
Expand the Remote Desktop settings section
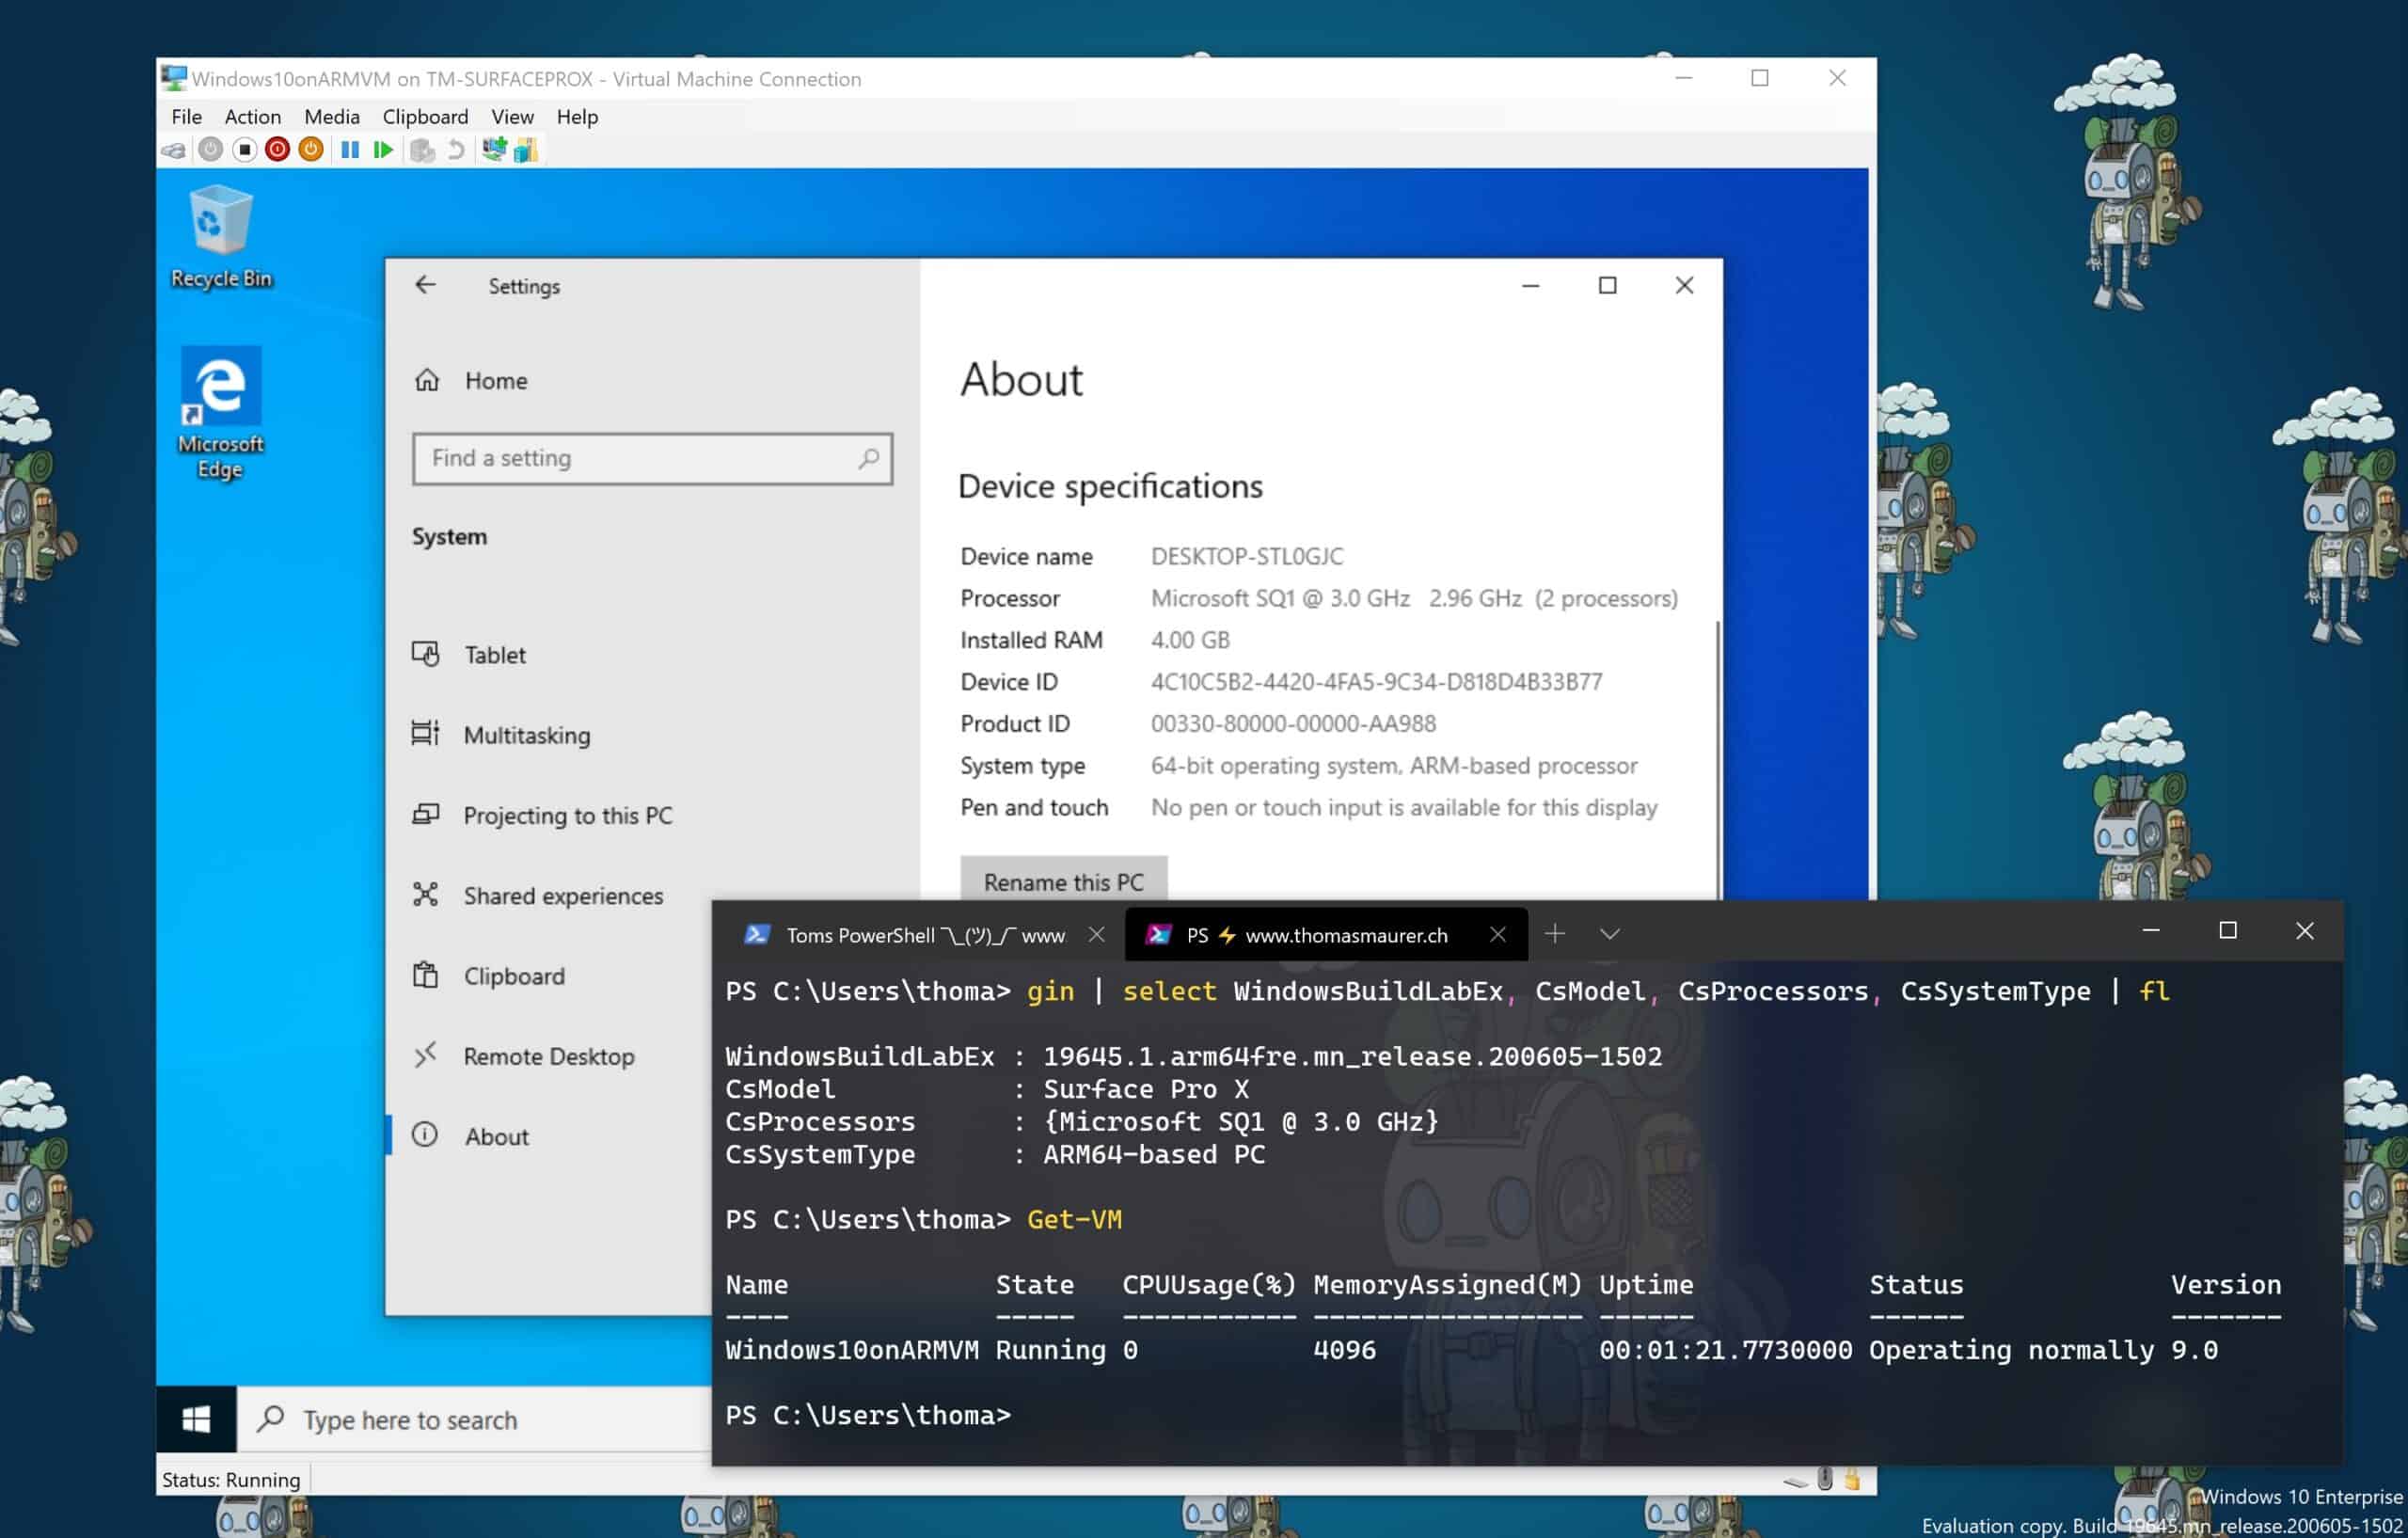547,1055
